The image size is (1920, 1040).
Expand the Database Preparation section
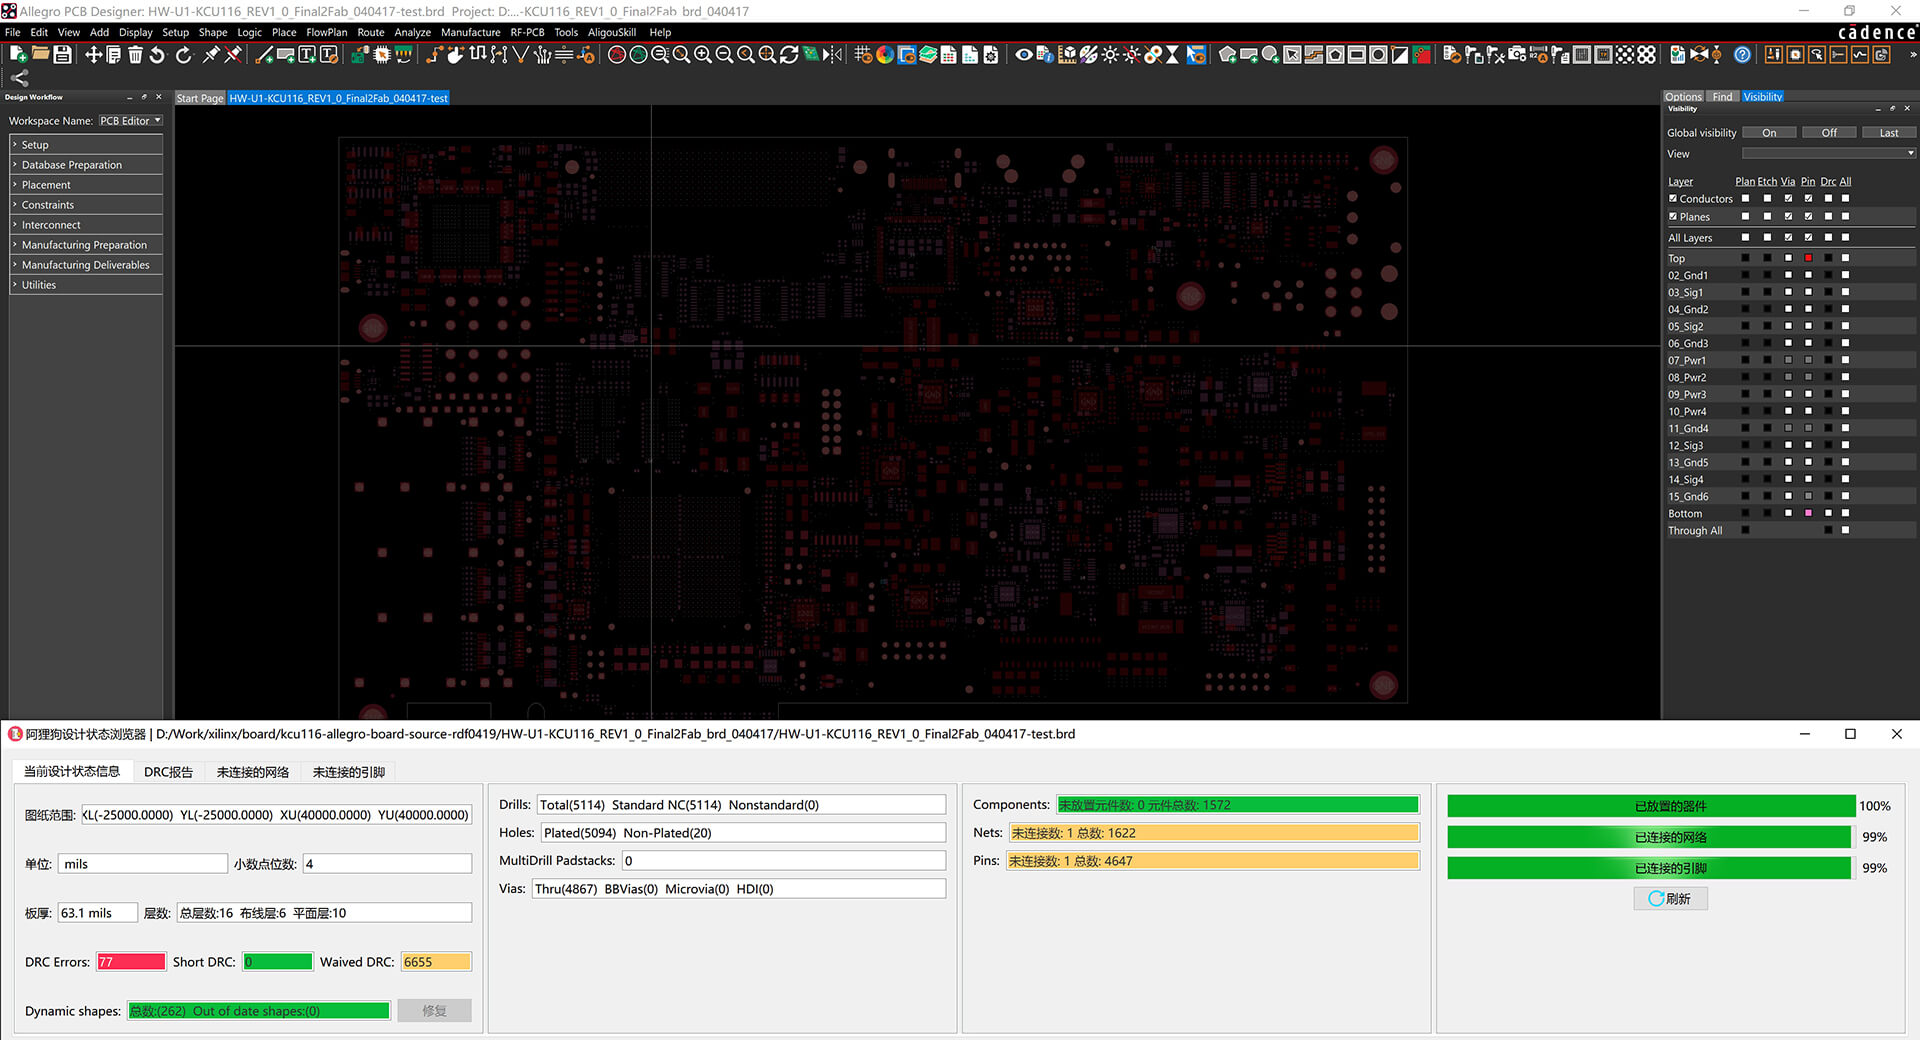pyautogui.click(x=86, y=165)
